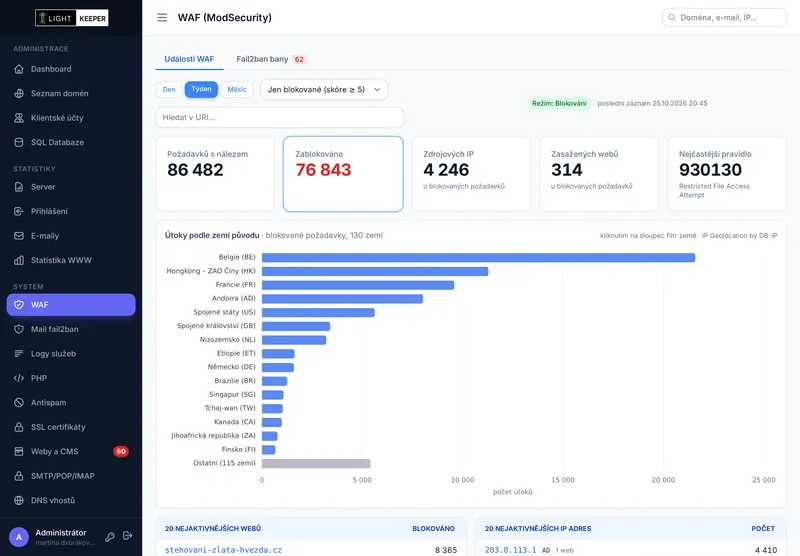Click the Hledat v URI search field
This screenshot has height=556, width=800.
click(x=280, y=117)
